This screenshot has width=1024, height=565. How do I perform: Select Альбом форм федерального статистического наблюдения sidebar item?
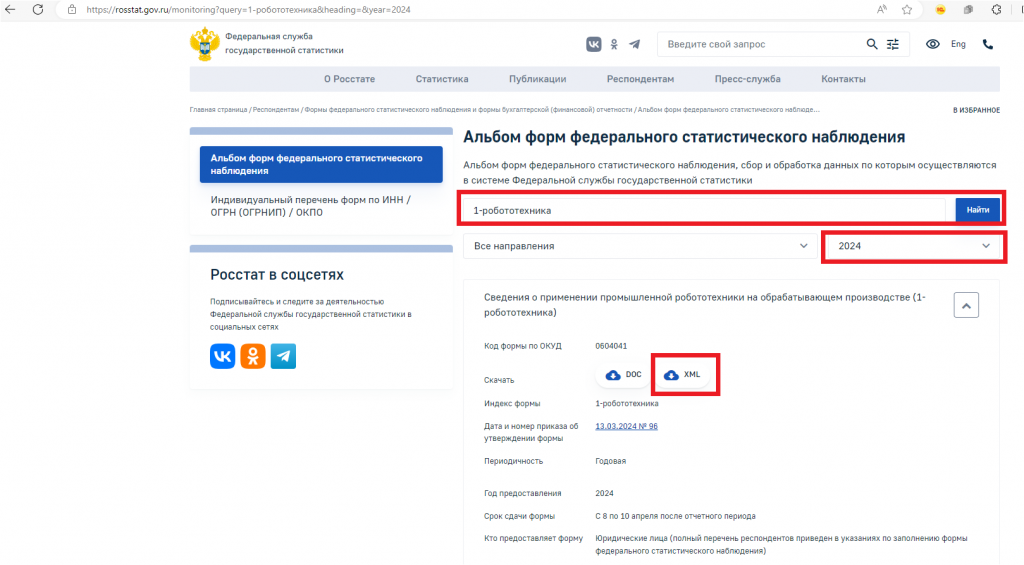[321, 165]
